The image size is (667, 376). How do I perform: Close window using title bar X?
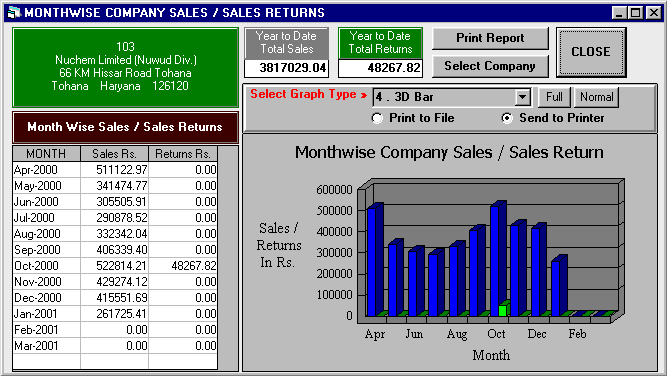653,13
